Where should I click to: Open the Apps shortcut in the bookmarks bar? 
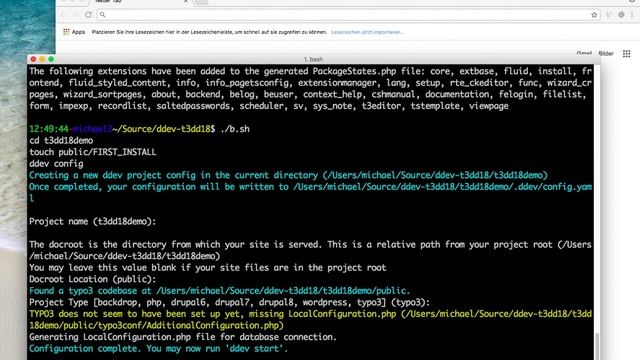coord(74,32)
